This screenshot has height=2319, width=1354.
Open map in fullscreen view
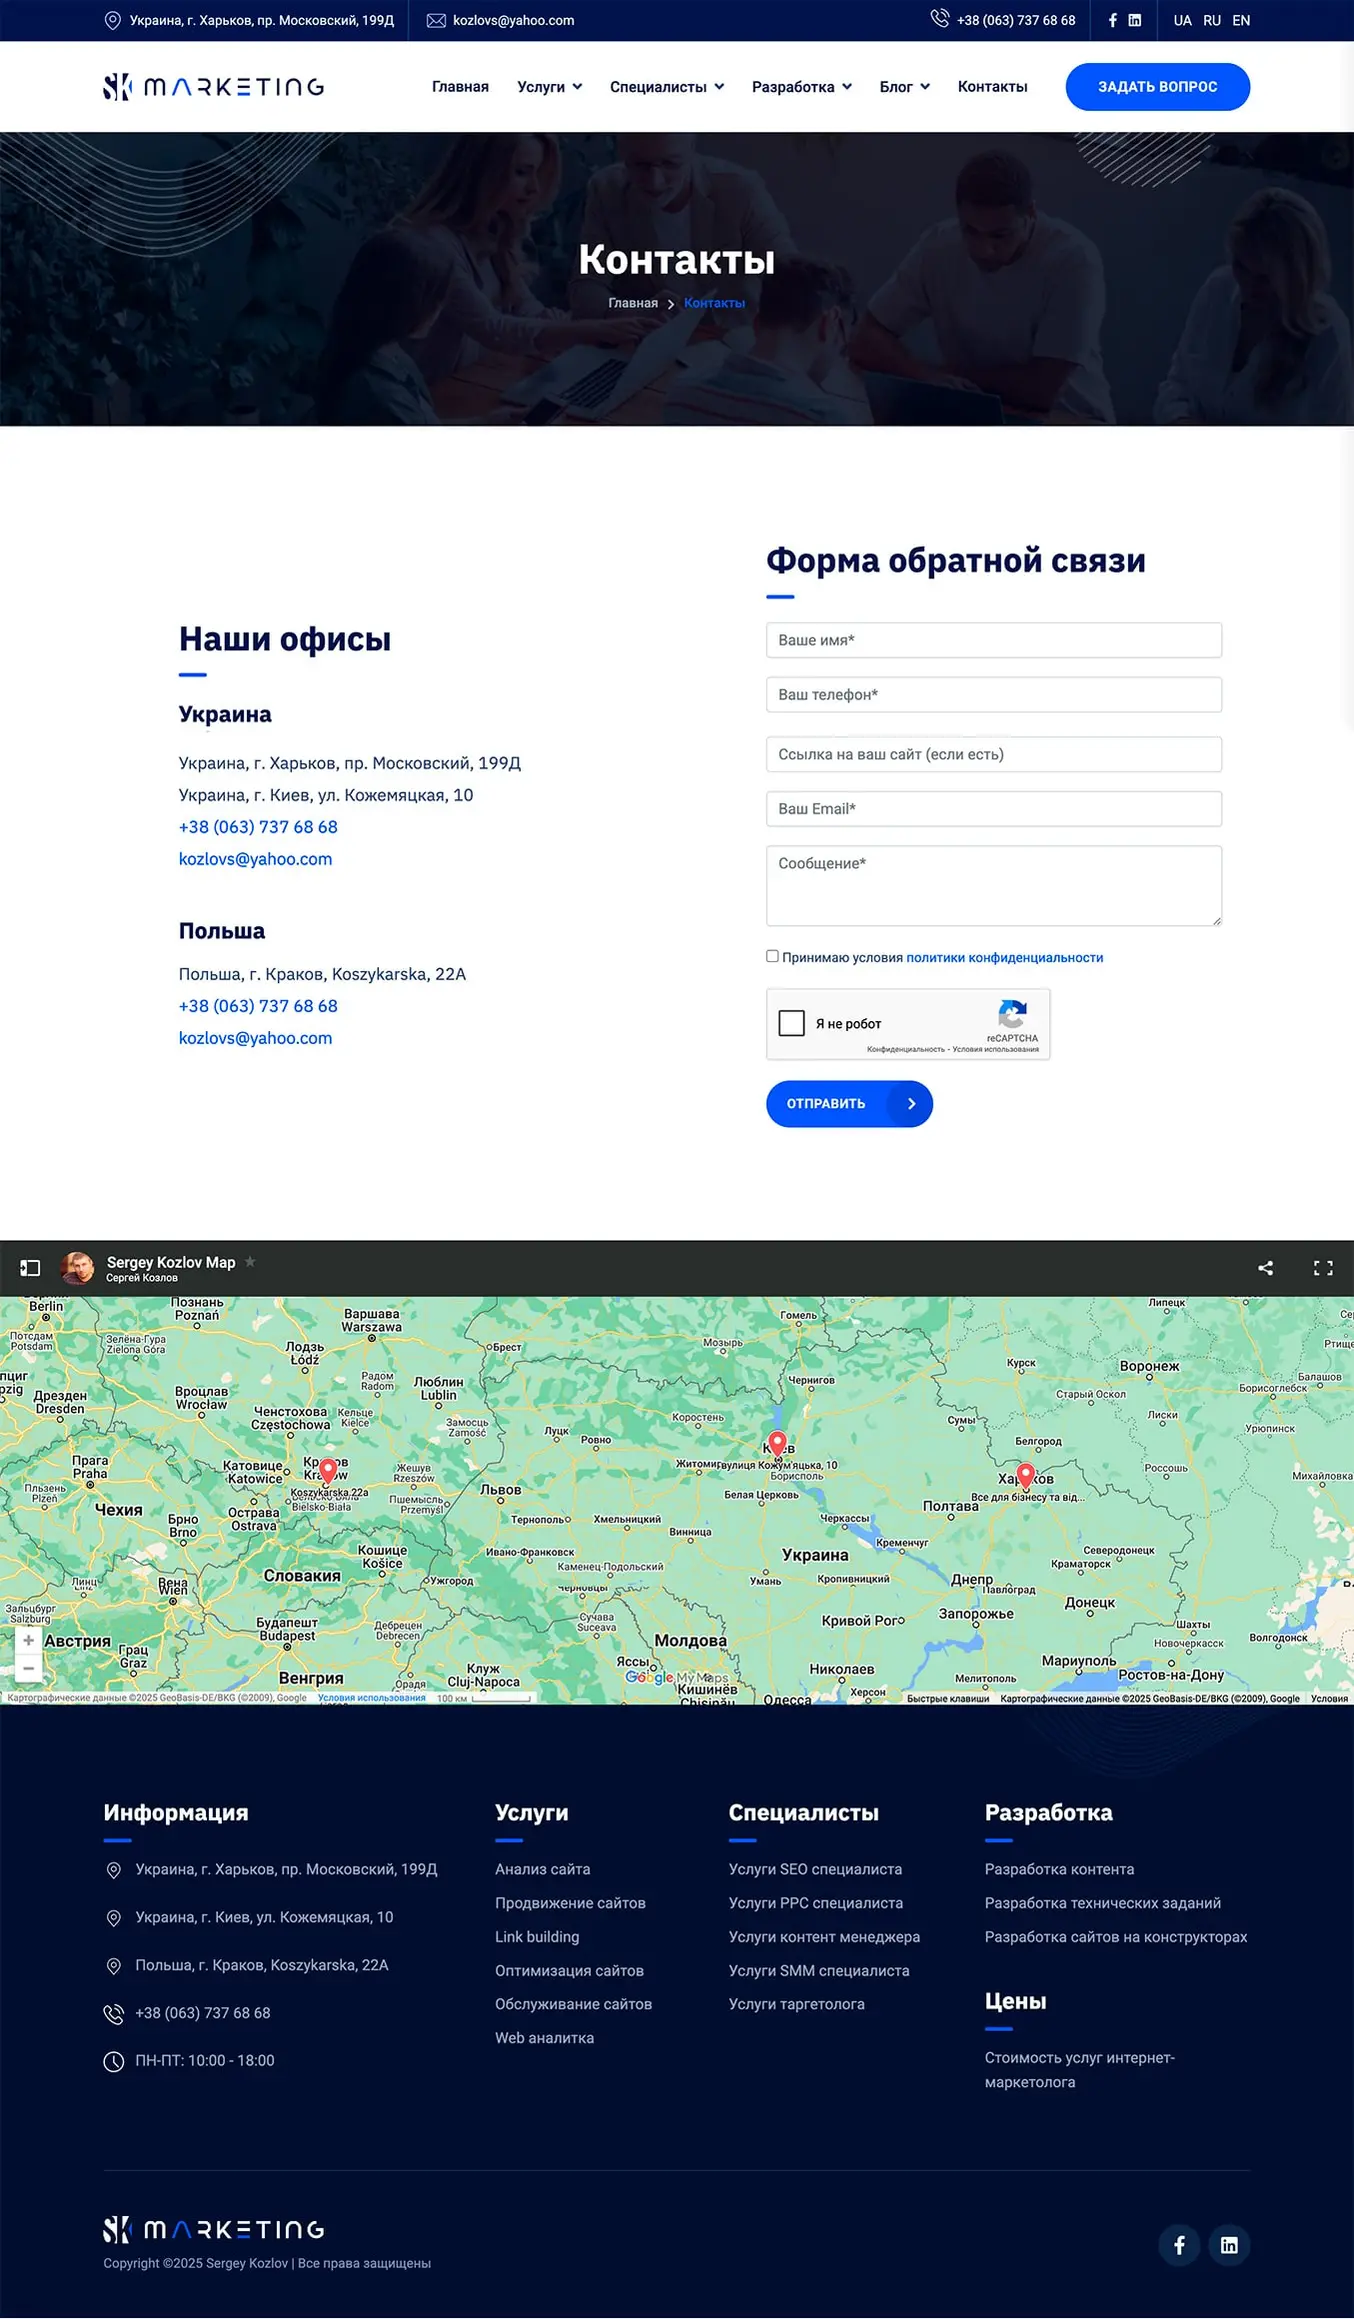pyautogui.click(x=1323, y=1268)
